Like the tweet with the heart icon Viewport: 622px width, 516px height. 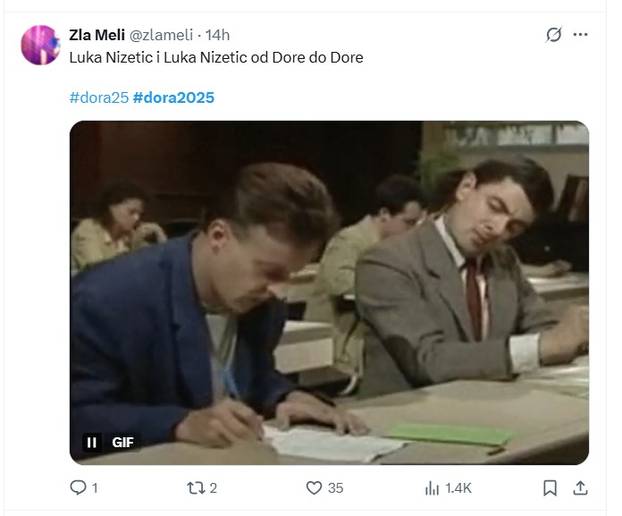(x=314, y=488)
